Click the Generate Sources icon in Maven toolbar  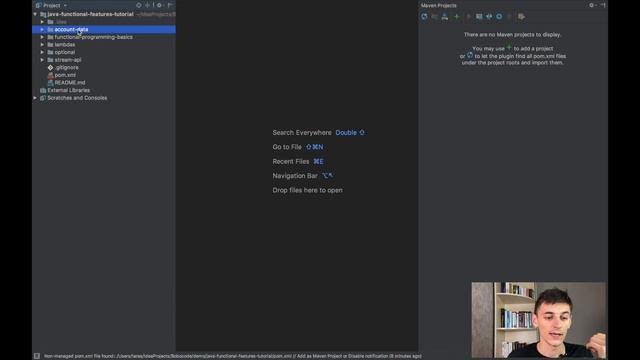(434, 16)
